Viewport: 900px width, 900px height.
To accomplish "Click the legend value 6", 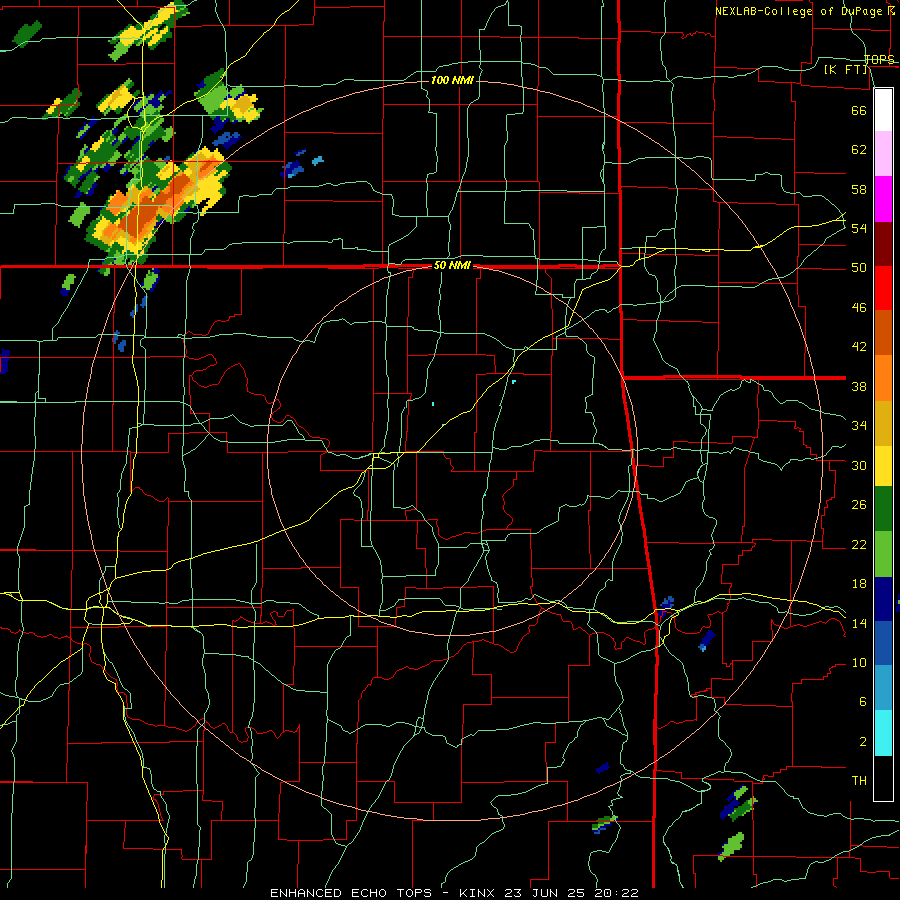I will (x=862, y=702).
